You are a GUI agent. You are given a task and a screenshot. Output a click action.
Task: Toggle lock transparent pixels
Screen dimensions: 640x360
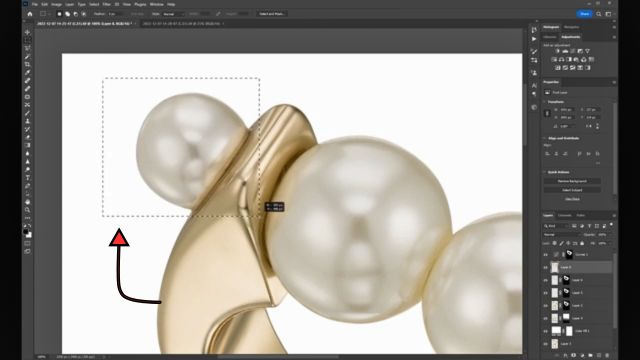[555, 243]
